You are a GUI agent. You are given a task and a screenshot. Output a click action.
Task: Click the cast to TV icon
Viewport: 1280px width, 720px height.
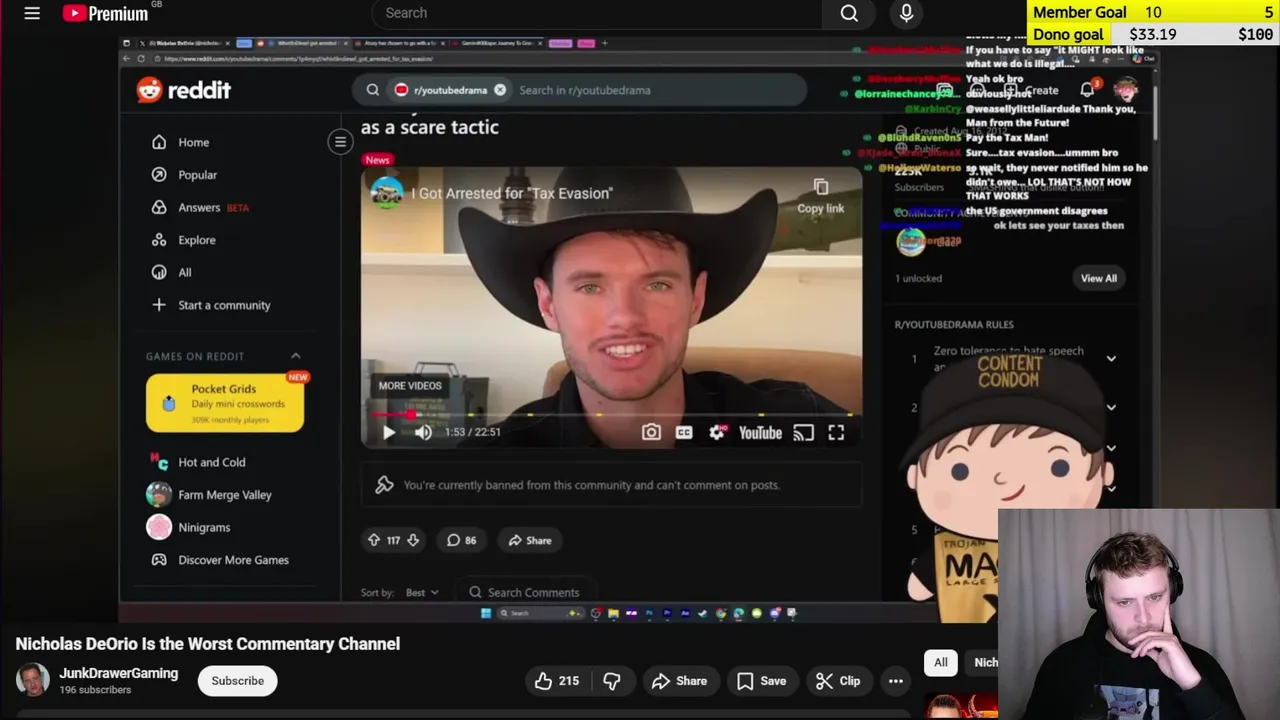(803, 432)
